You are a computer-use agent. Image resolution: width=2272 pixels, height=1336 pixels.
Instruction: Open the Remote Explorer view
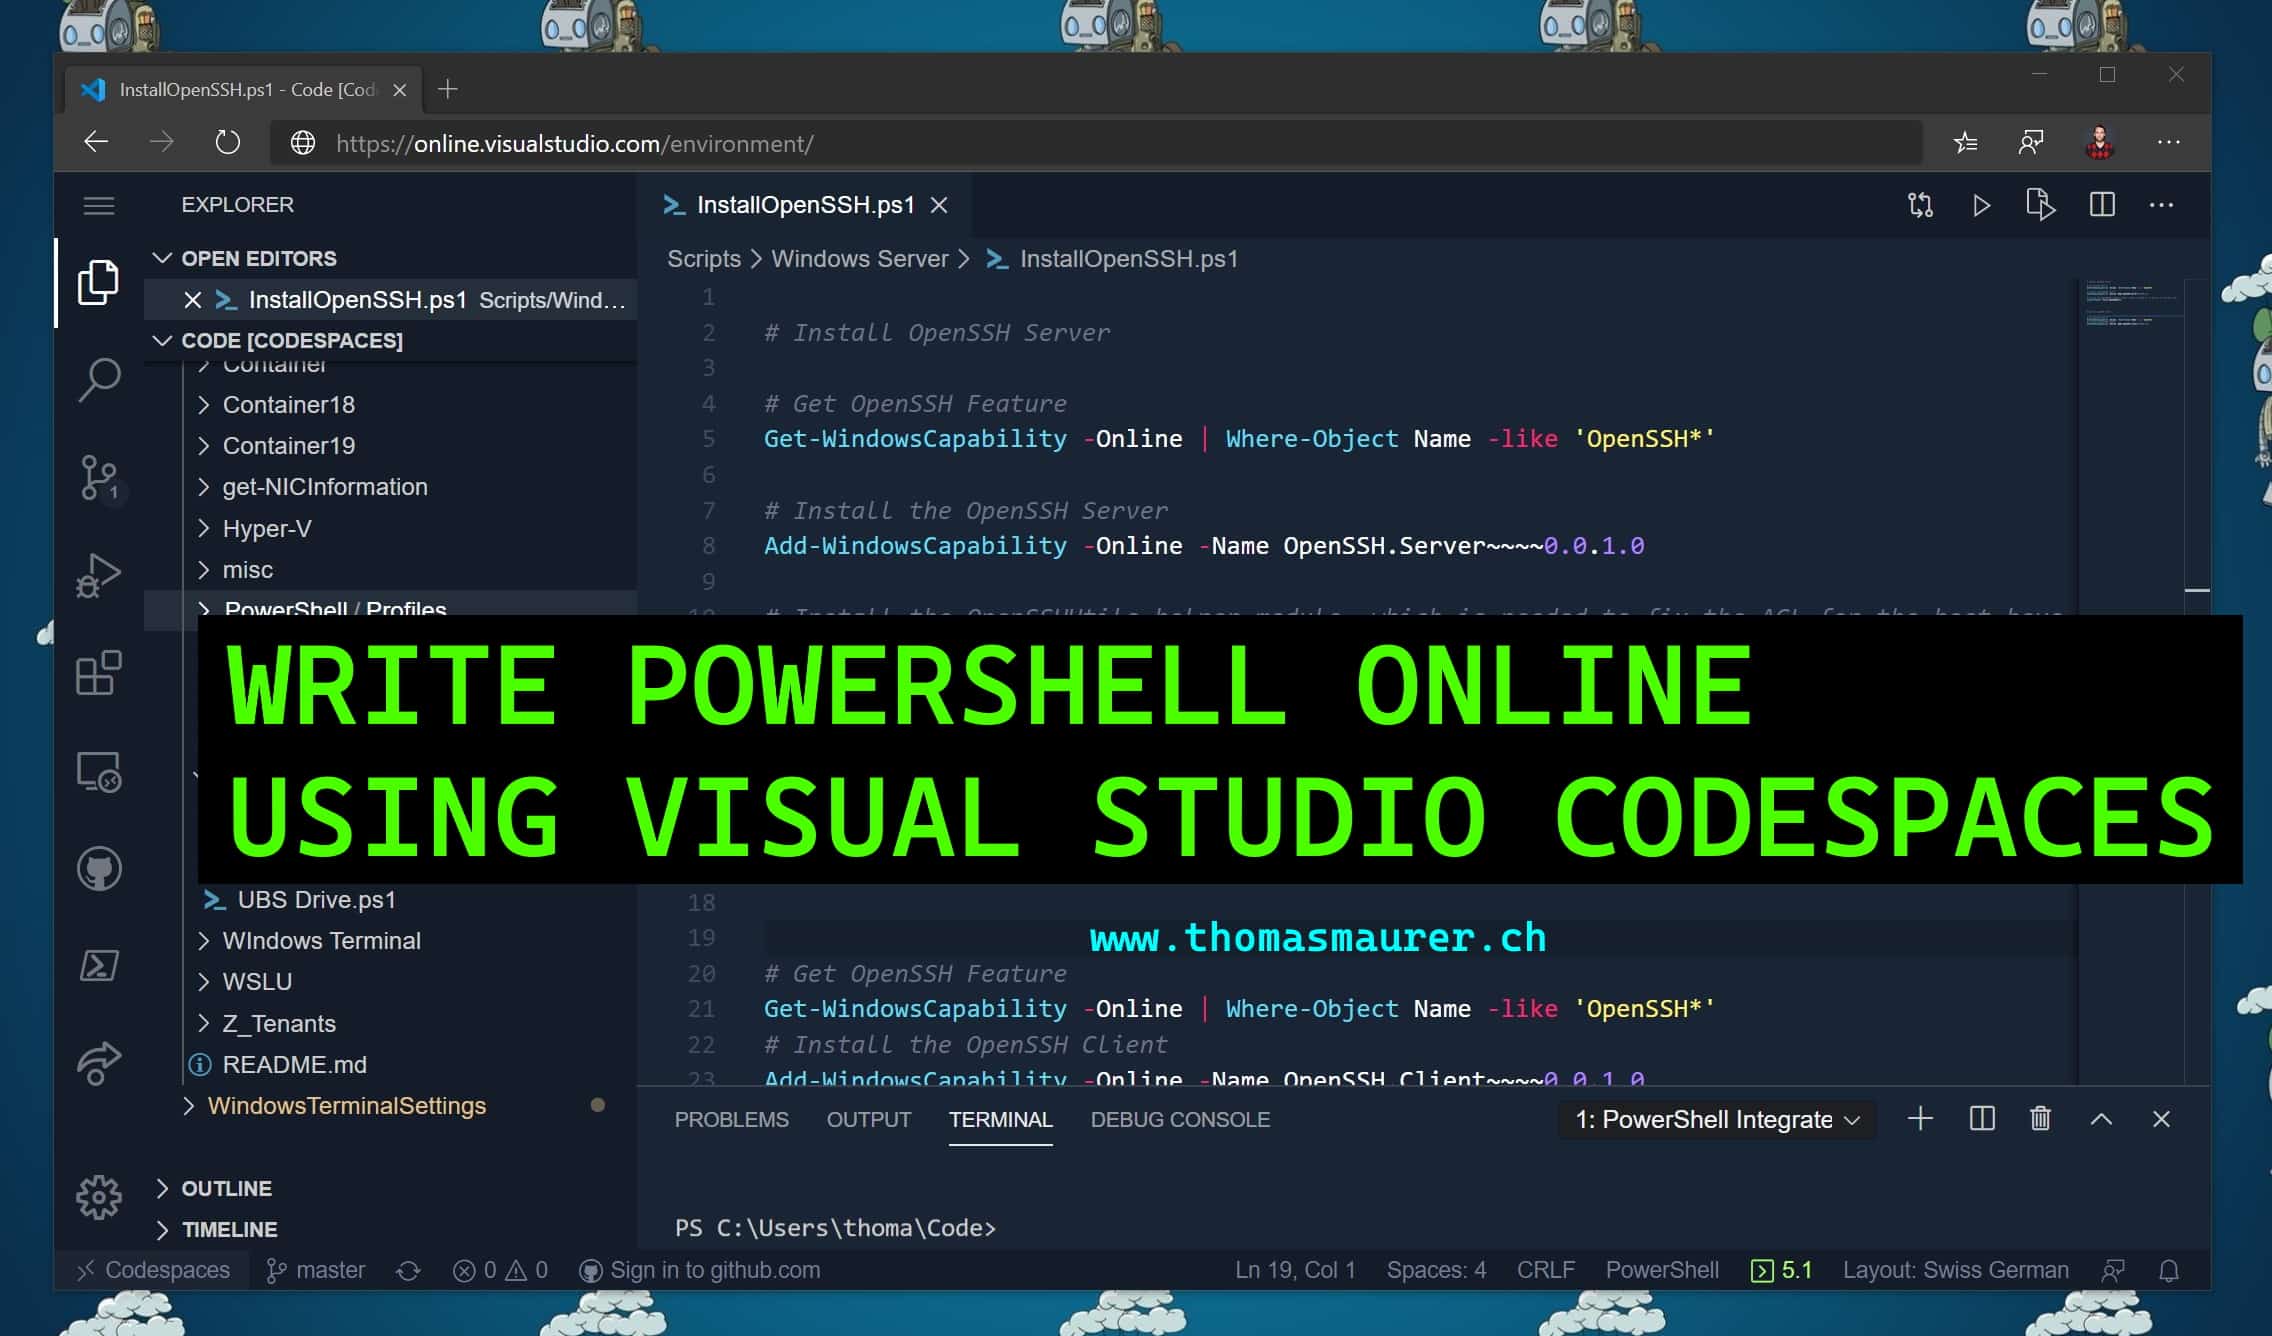pyautogui.click(x=98, y=771)
